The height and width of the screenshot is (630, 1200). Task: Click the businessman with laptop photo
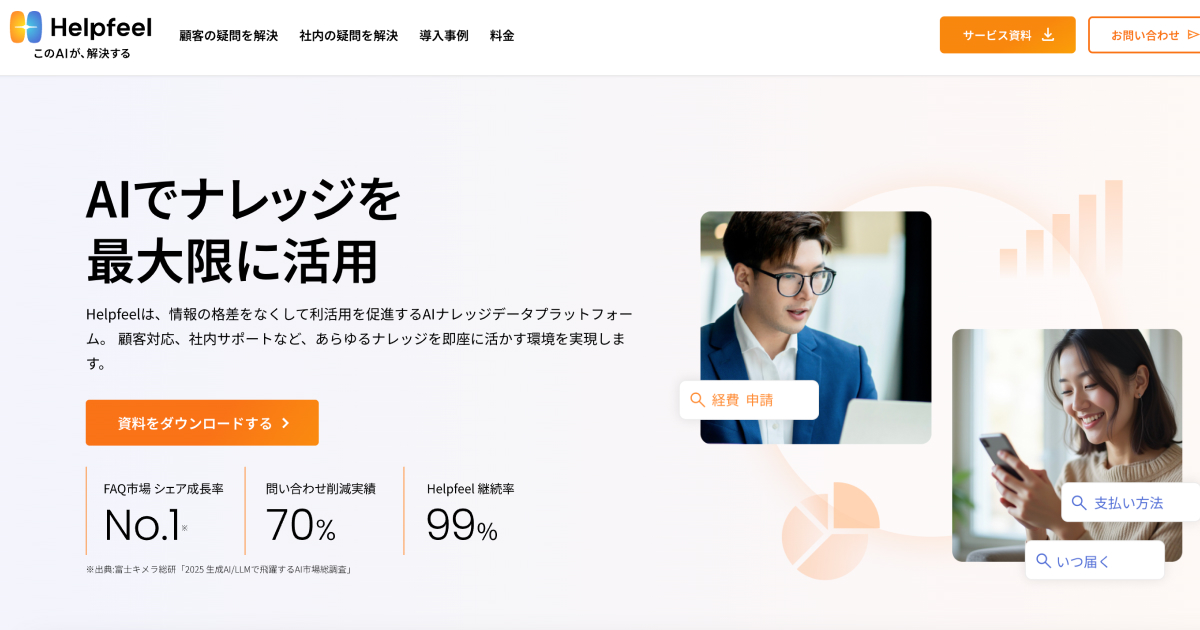[816, 327]
